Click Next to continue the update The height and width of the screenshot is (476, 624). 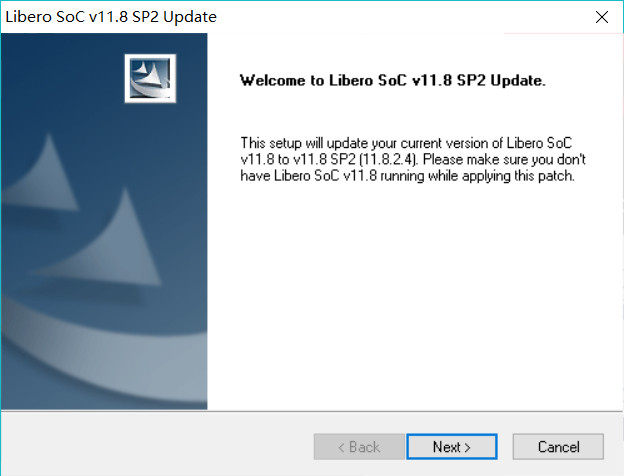pos(452,447)
